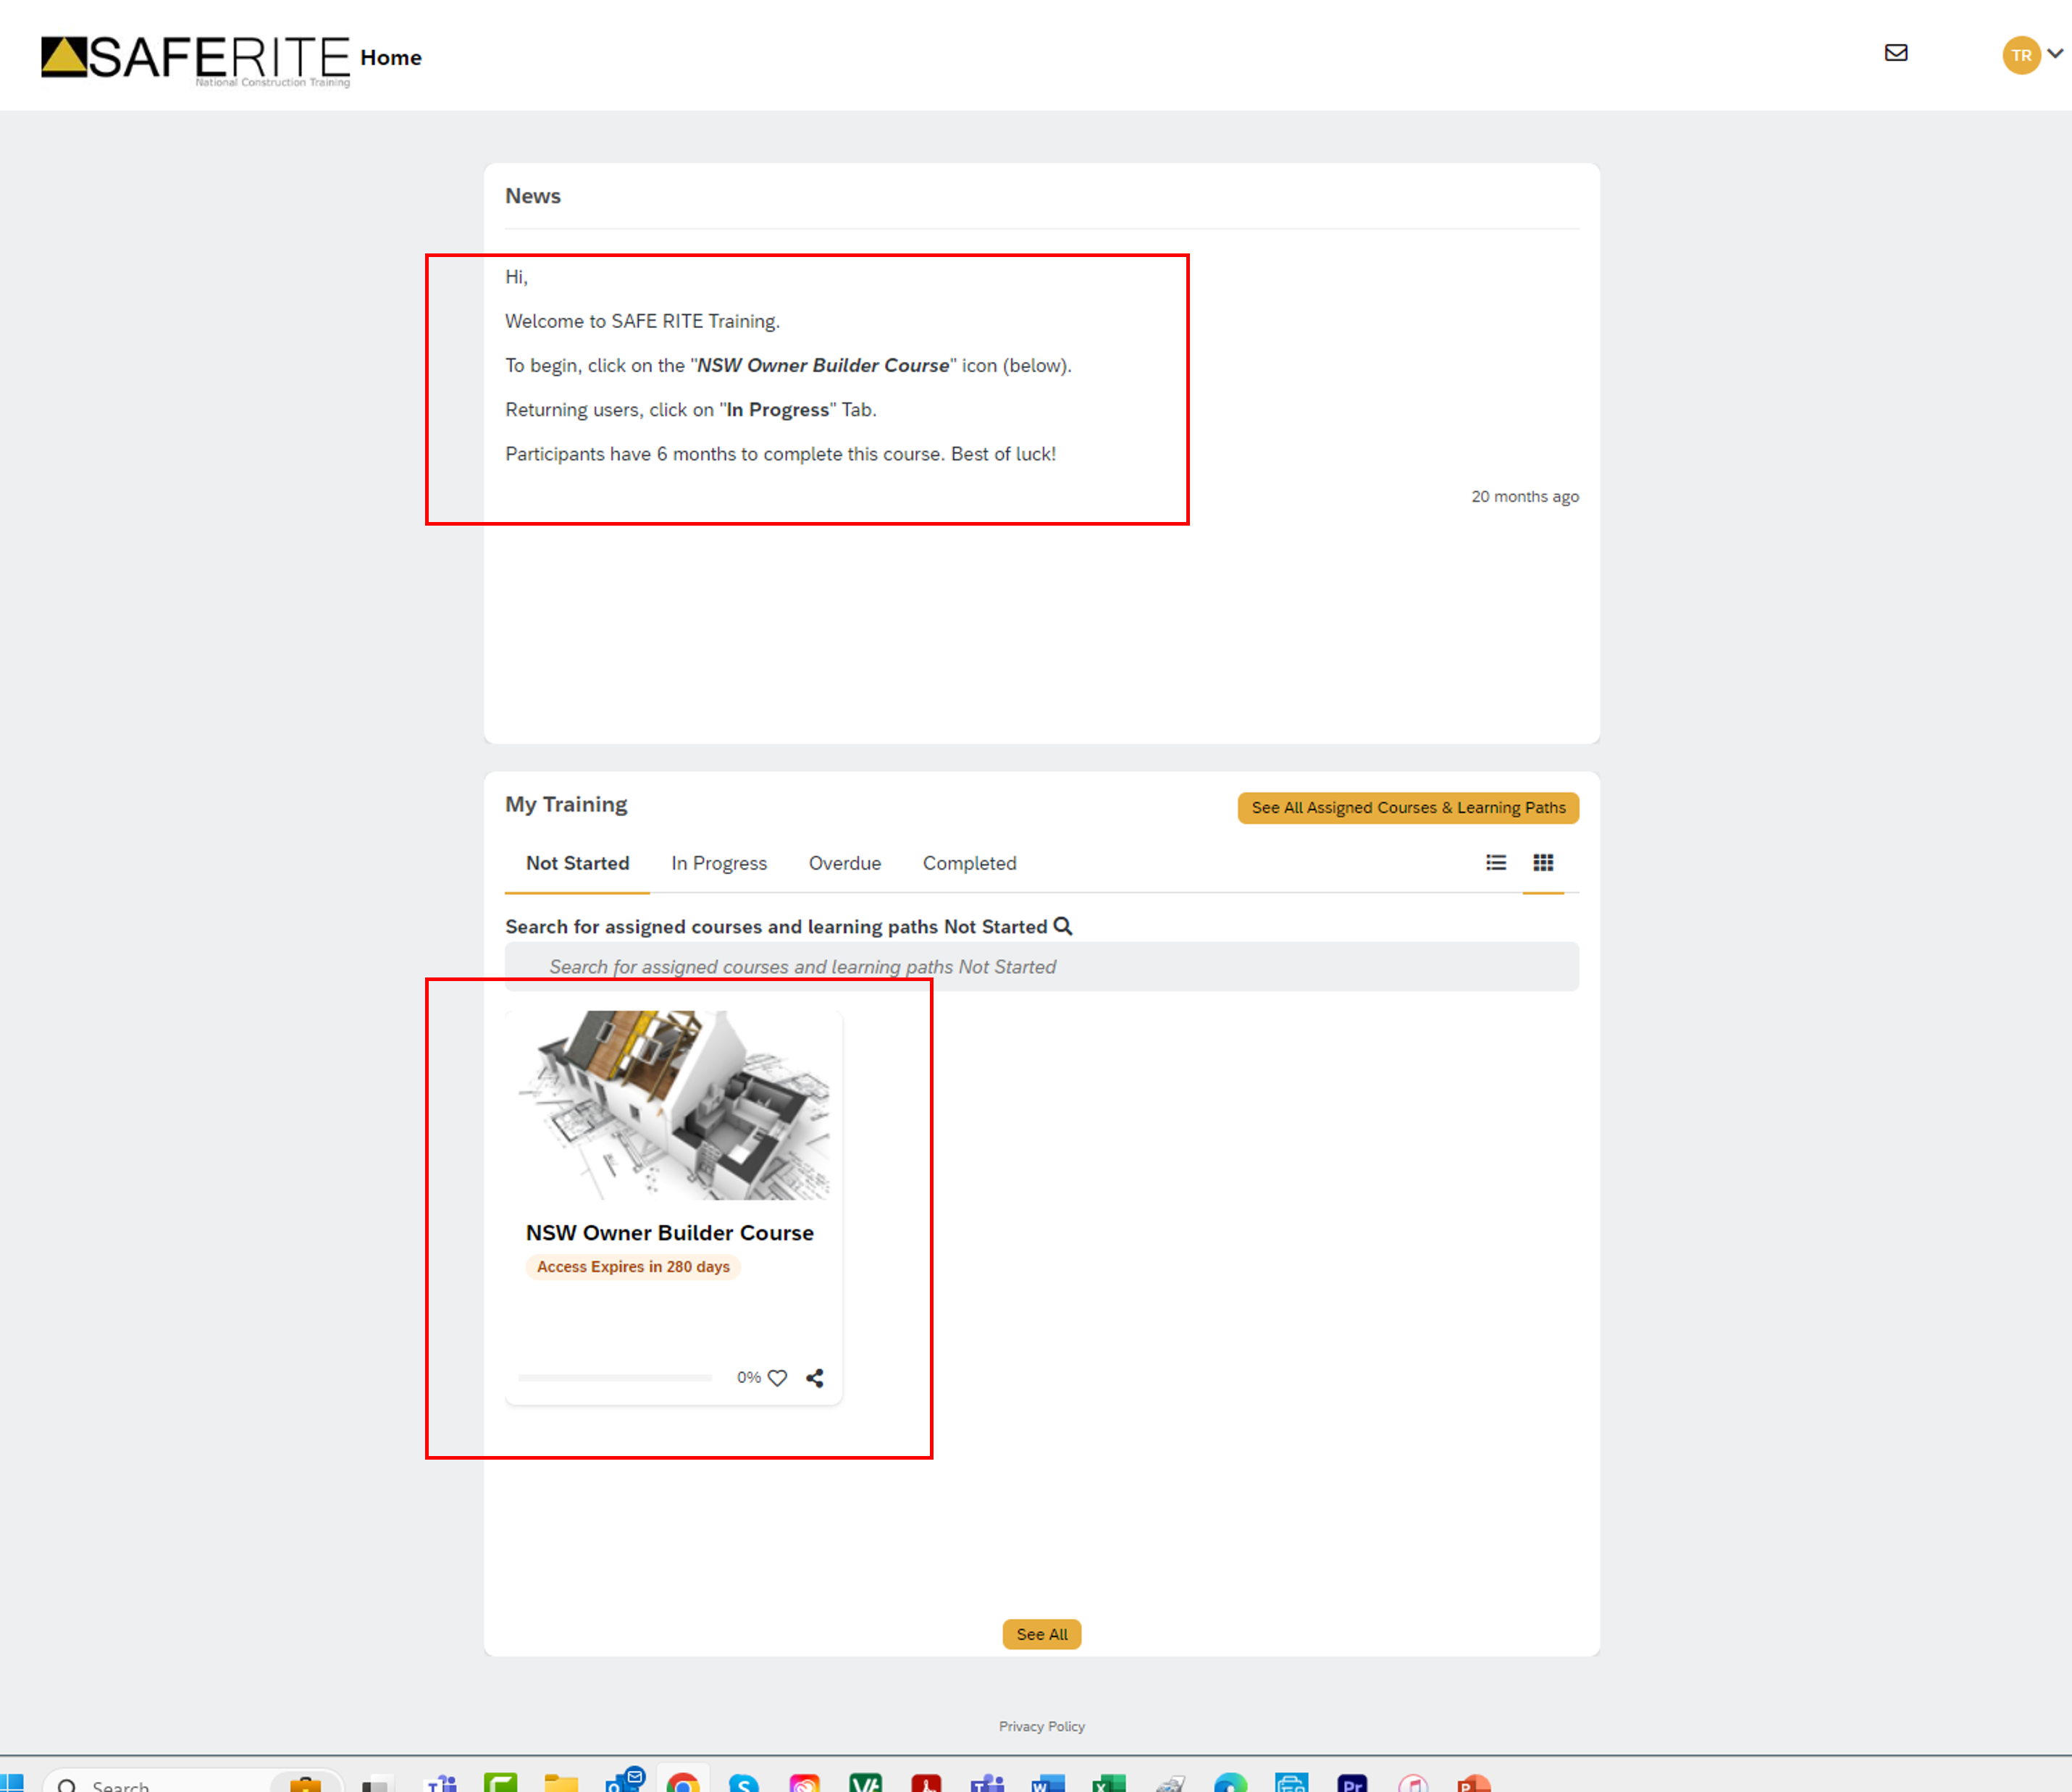2072x1792 pixels.
Task: Switch to grid view icon
Action: [x=1543, y=862]
